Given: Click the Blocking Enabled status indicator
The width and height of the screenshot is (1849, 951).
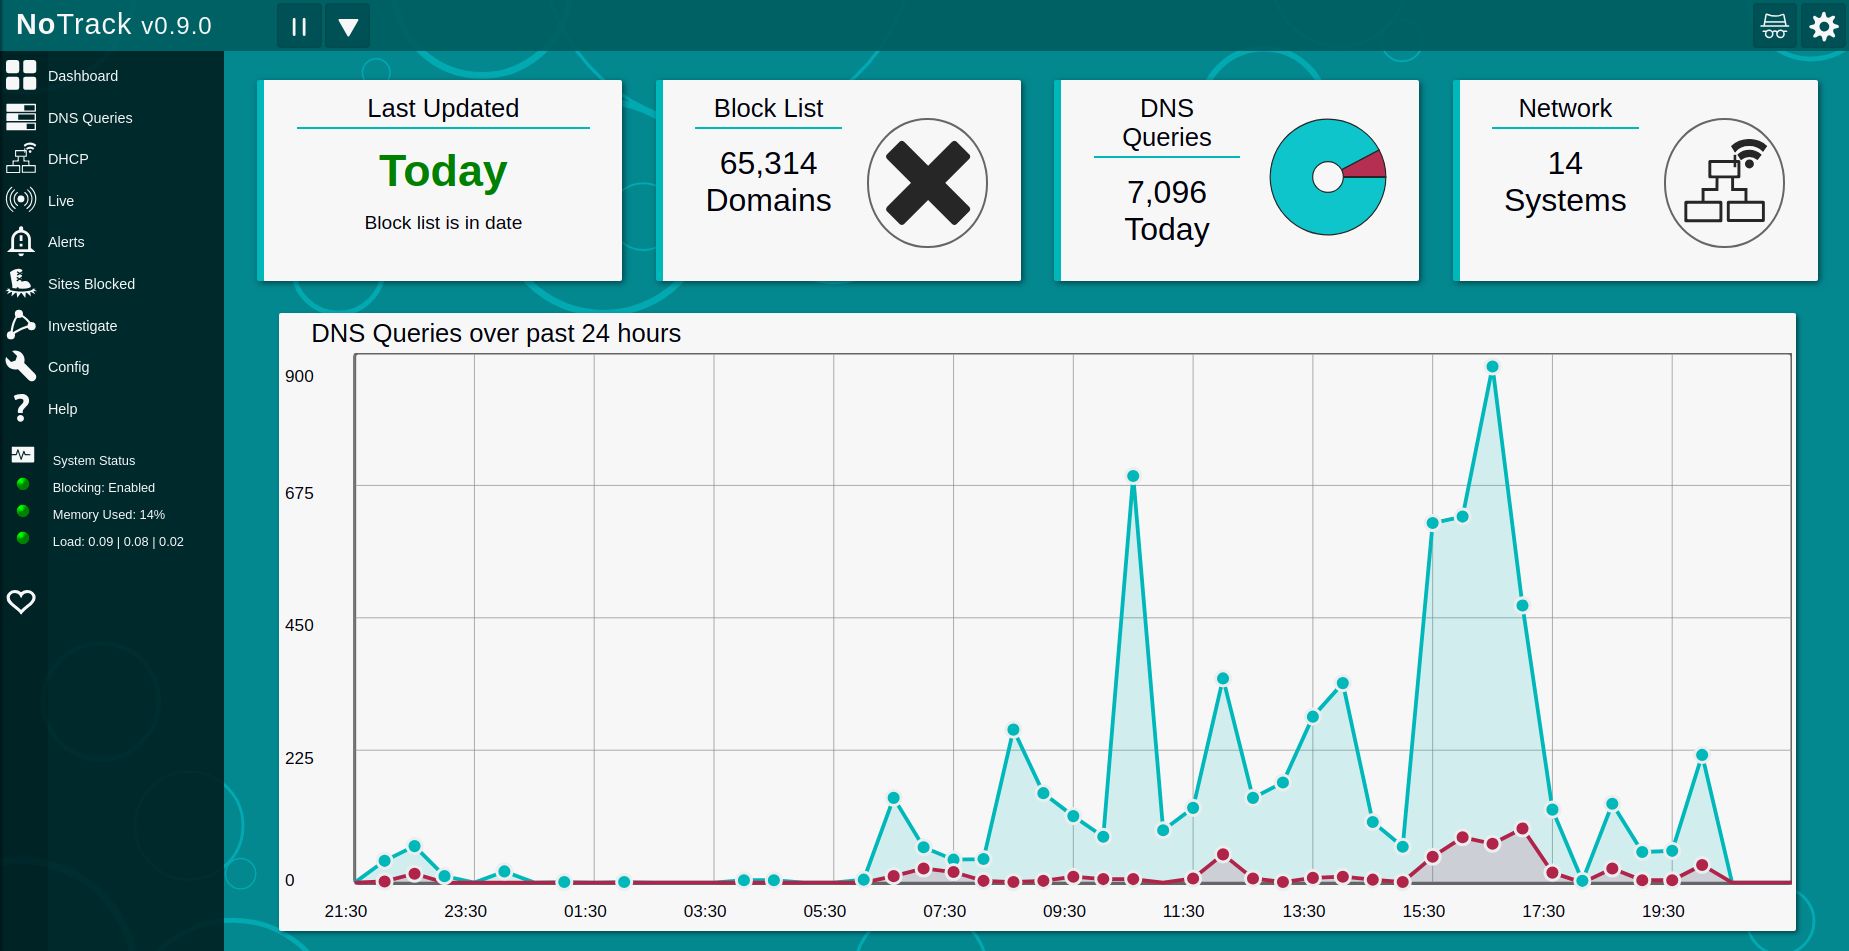Looking at the screenshot, I should pos(23,484).
